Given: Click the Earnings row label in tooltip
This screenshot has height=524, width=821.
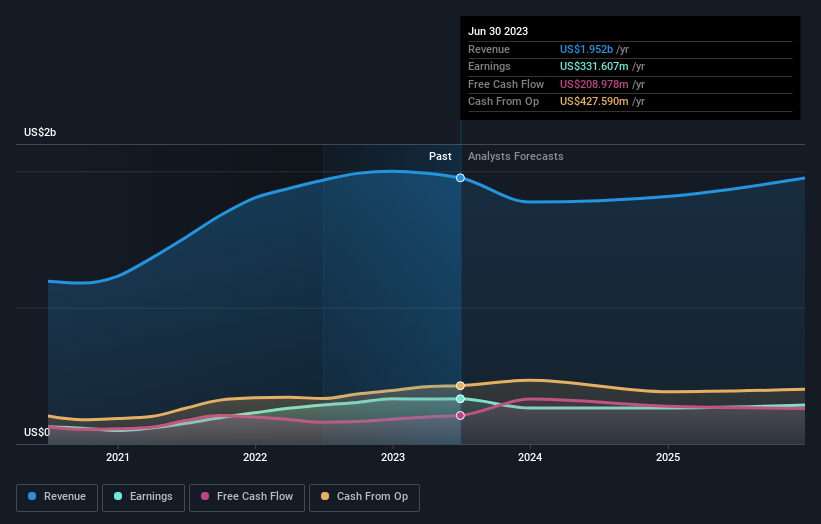Looking at the screenshot, I should pos(489,66).
